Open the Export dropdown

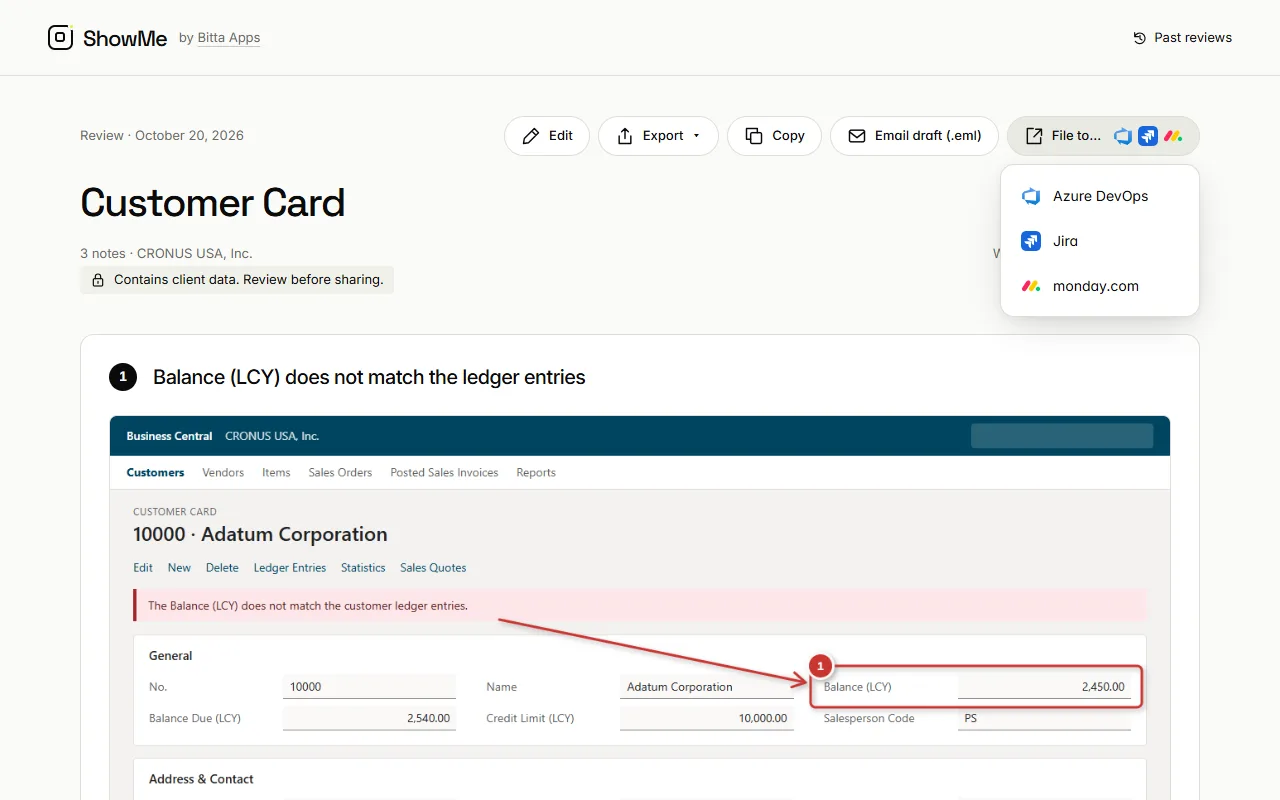click(658, 136)
